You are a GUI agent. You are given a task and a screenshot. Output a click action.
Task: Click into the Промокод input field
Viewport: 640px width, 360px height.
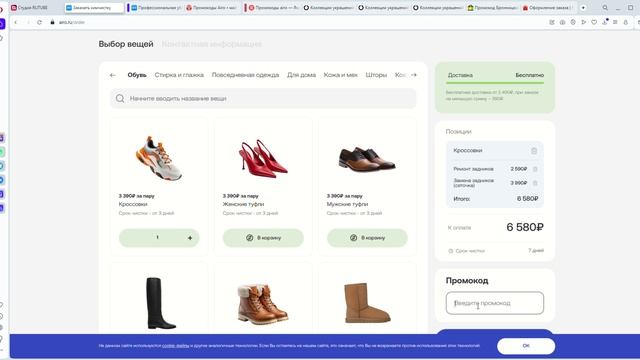pyautogui.click(x=495, y=303)
